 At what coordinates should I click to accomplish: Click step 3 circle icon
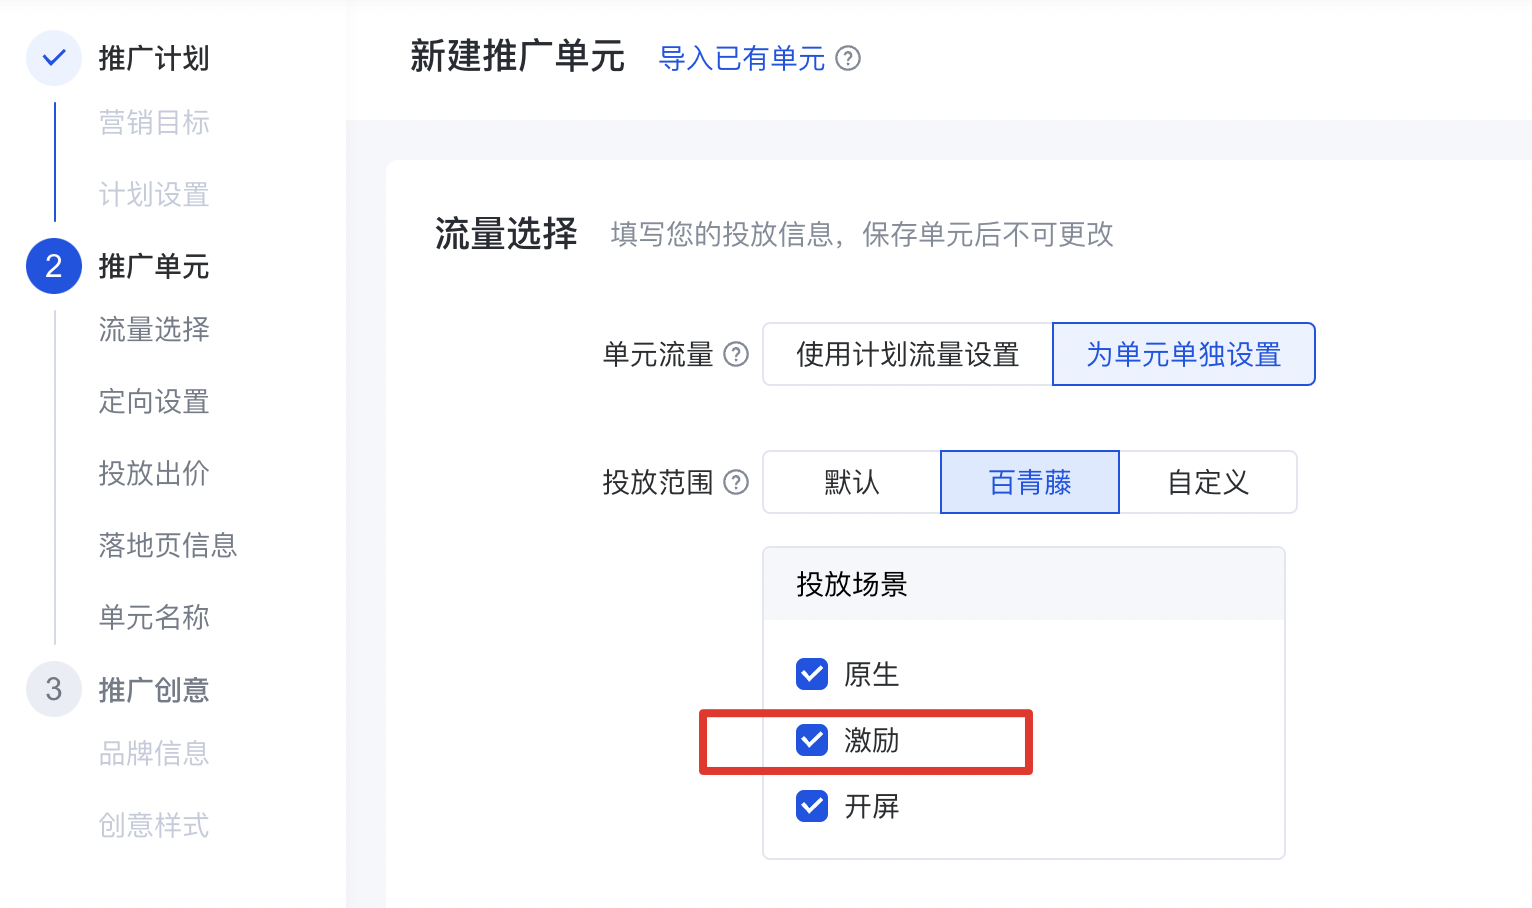[x=54, y=689]
